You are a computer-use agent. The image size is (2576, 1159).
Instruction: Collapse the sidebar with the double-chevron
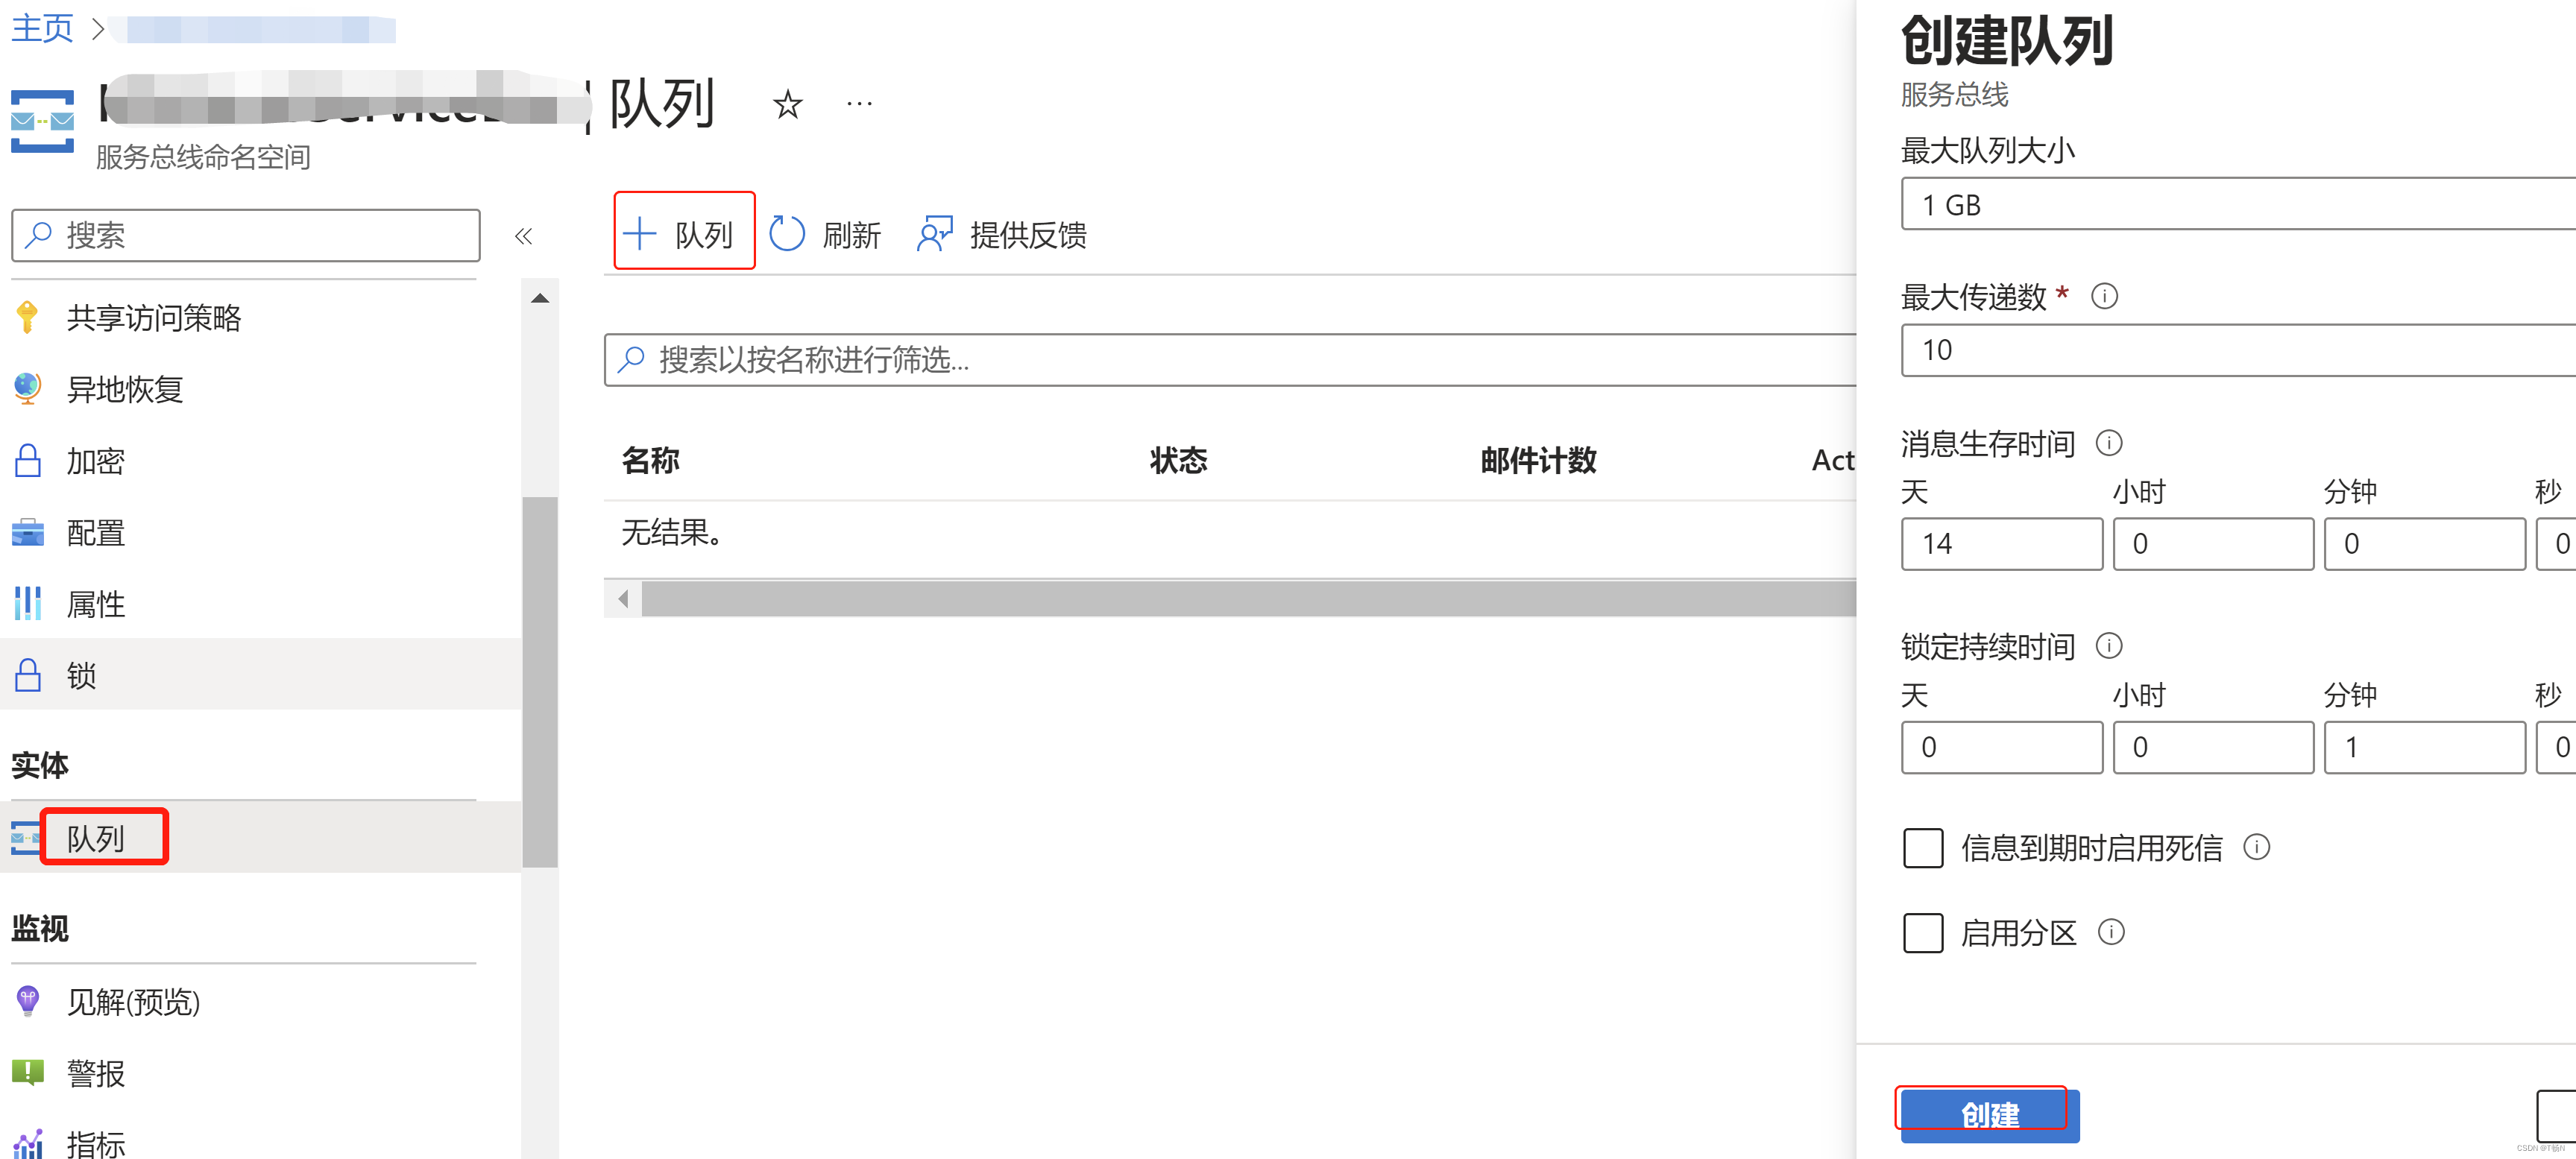click(x=523, y=236)
